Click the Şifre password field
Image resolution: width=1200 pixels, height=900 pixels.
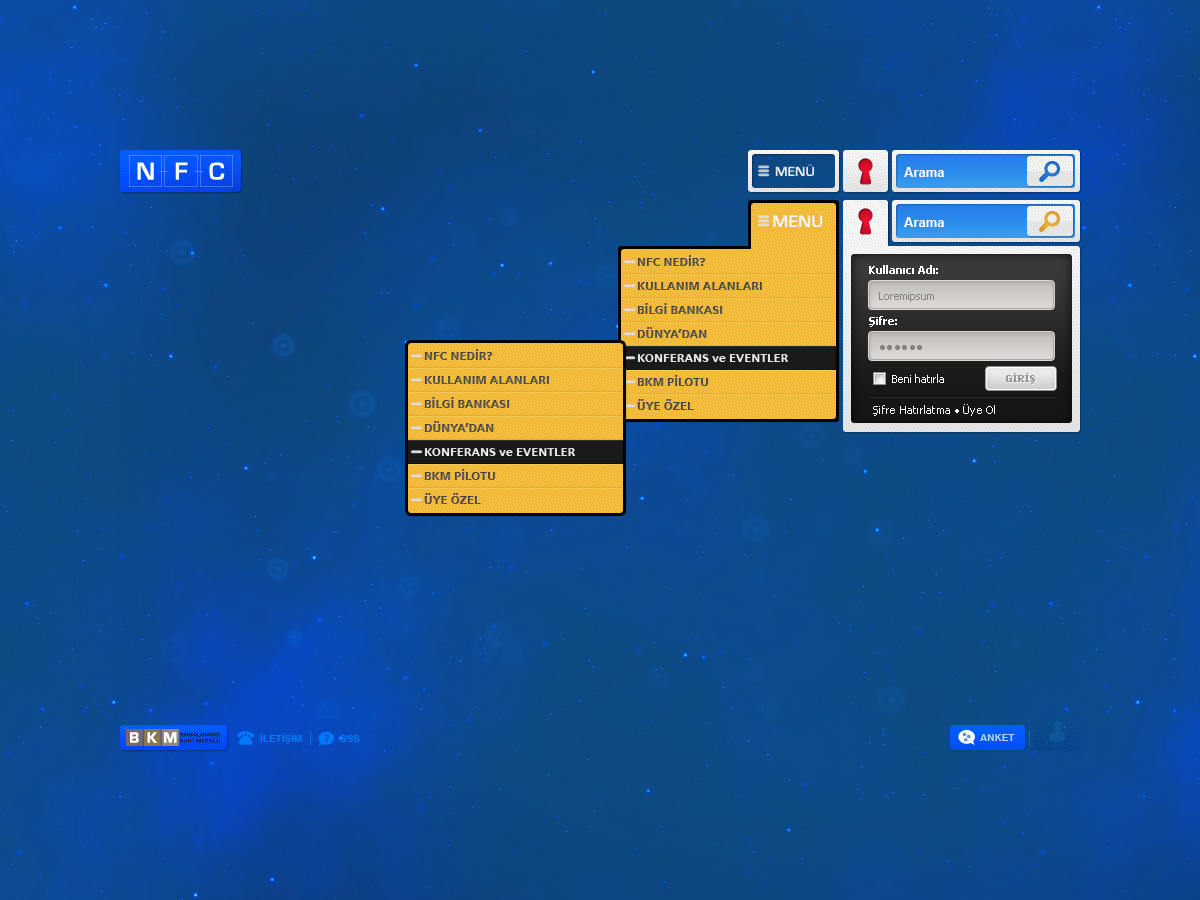pos(961,347)
